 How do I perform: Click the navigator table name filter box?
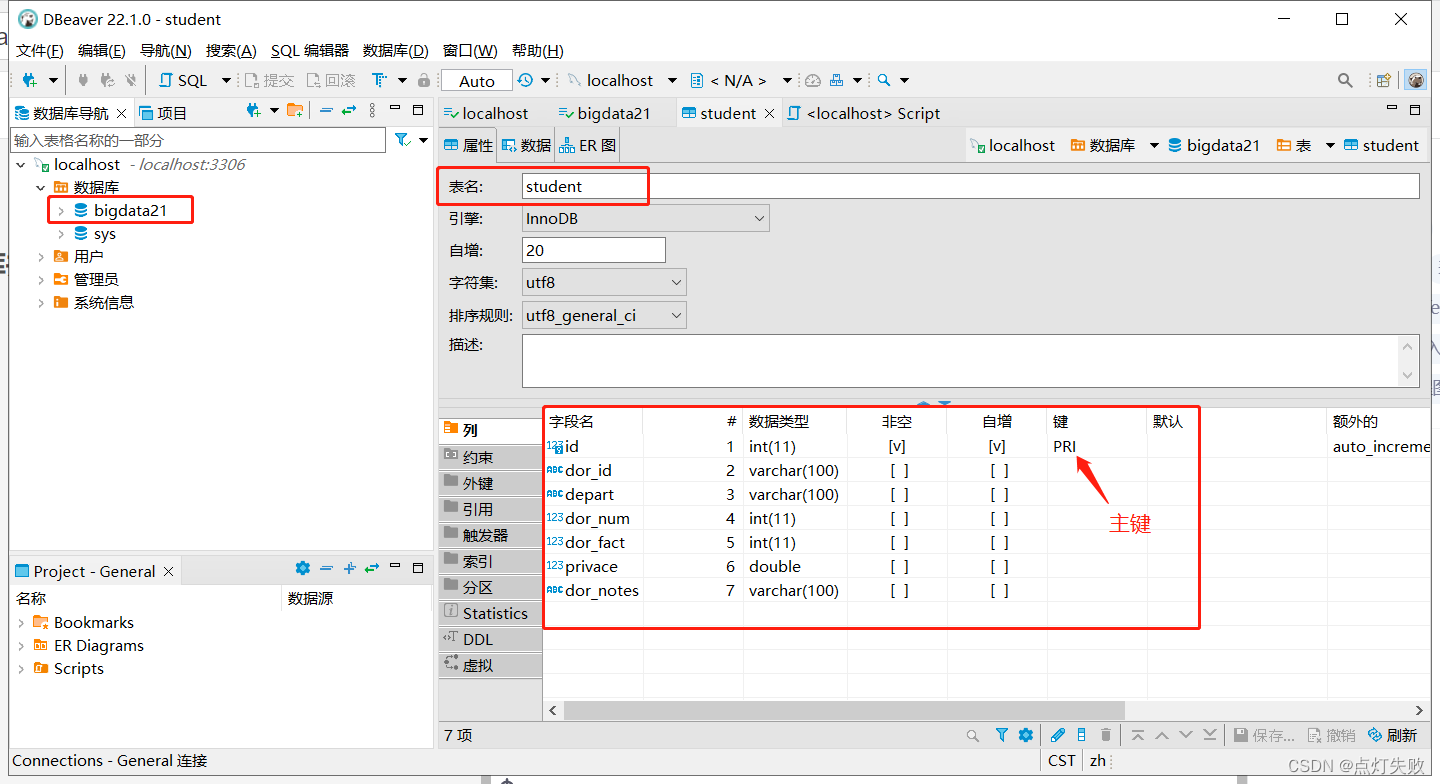[198, 140]
